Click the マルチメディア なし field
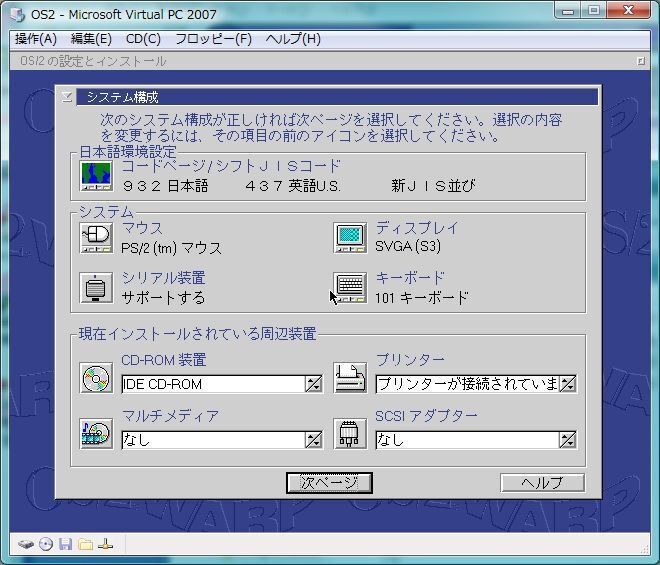This screenshot has height=565, width=660. coord(214,440)
